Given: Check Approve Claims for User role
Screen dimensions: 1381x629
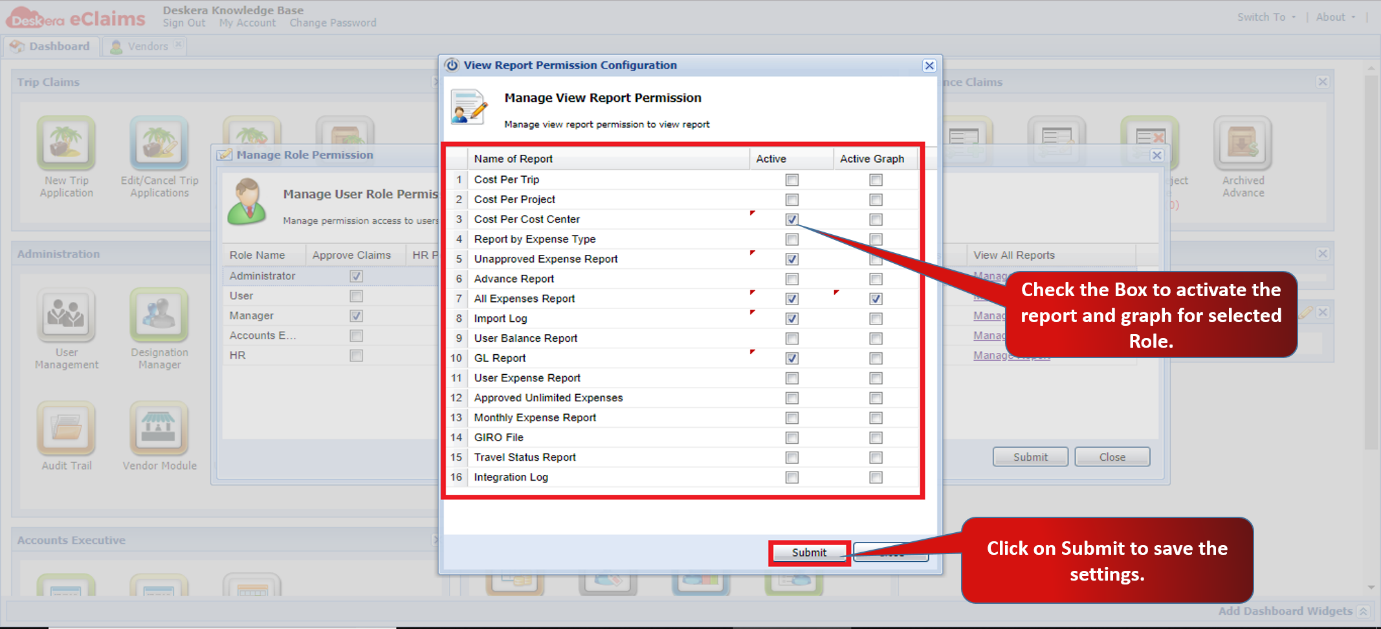Looking at the screenshot, I should pos(356,296).
